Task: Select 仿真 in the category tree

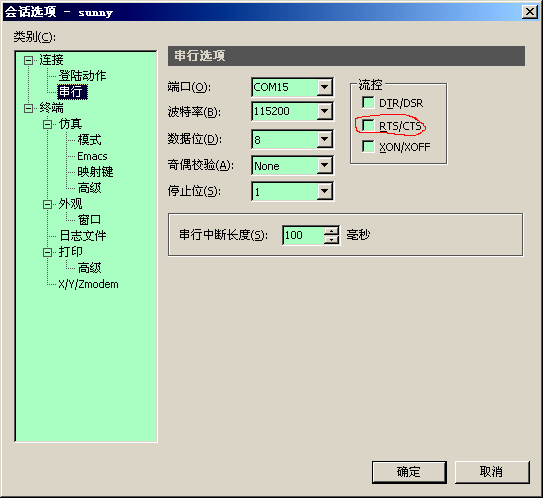Action: (x=70, y=124)
